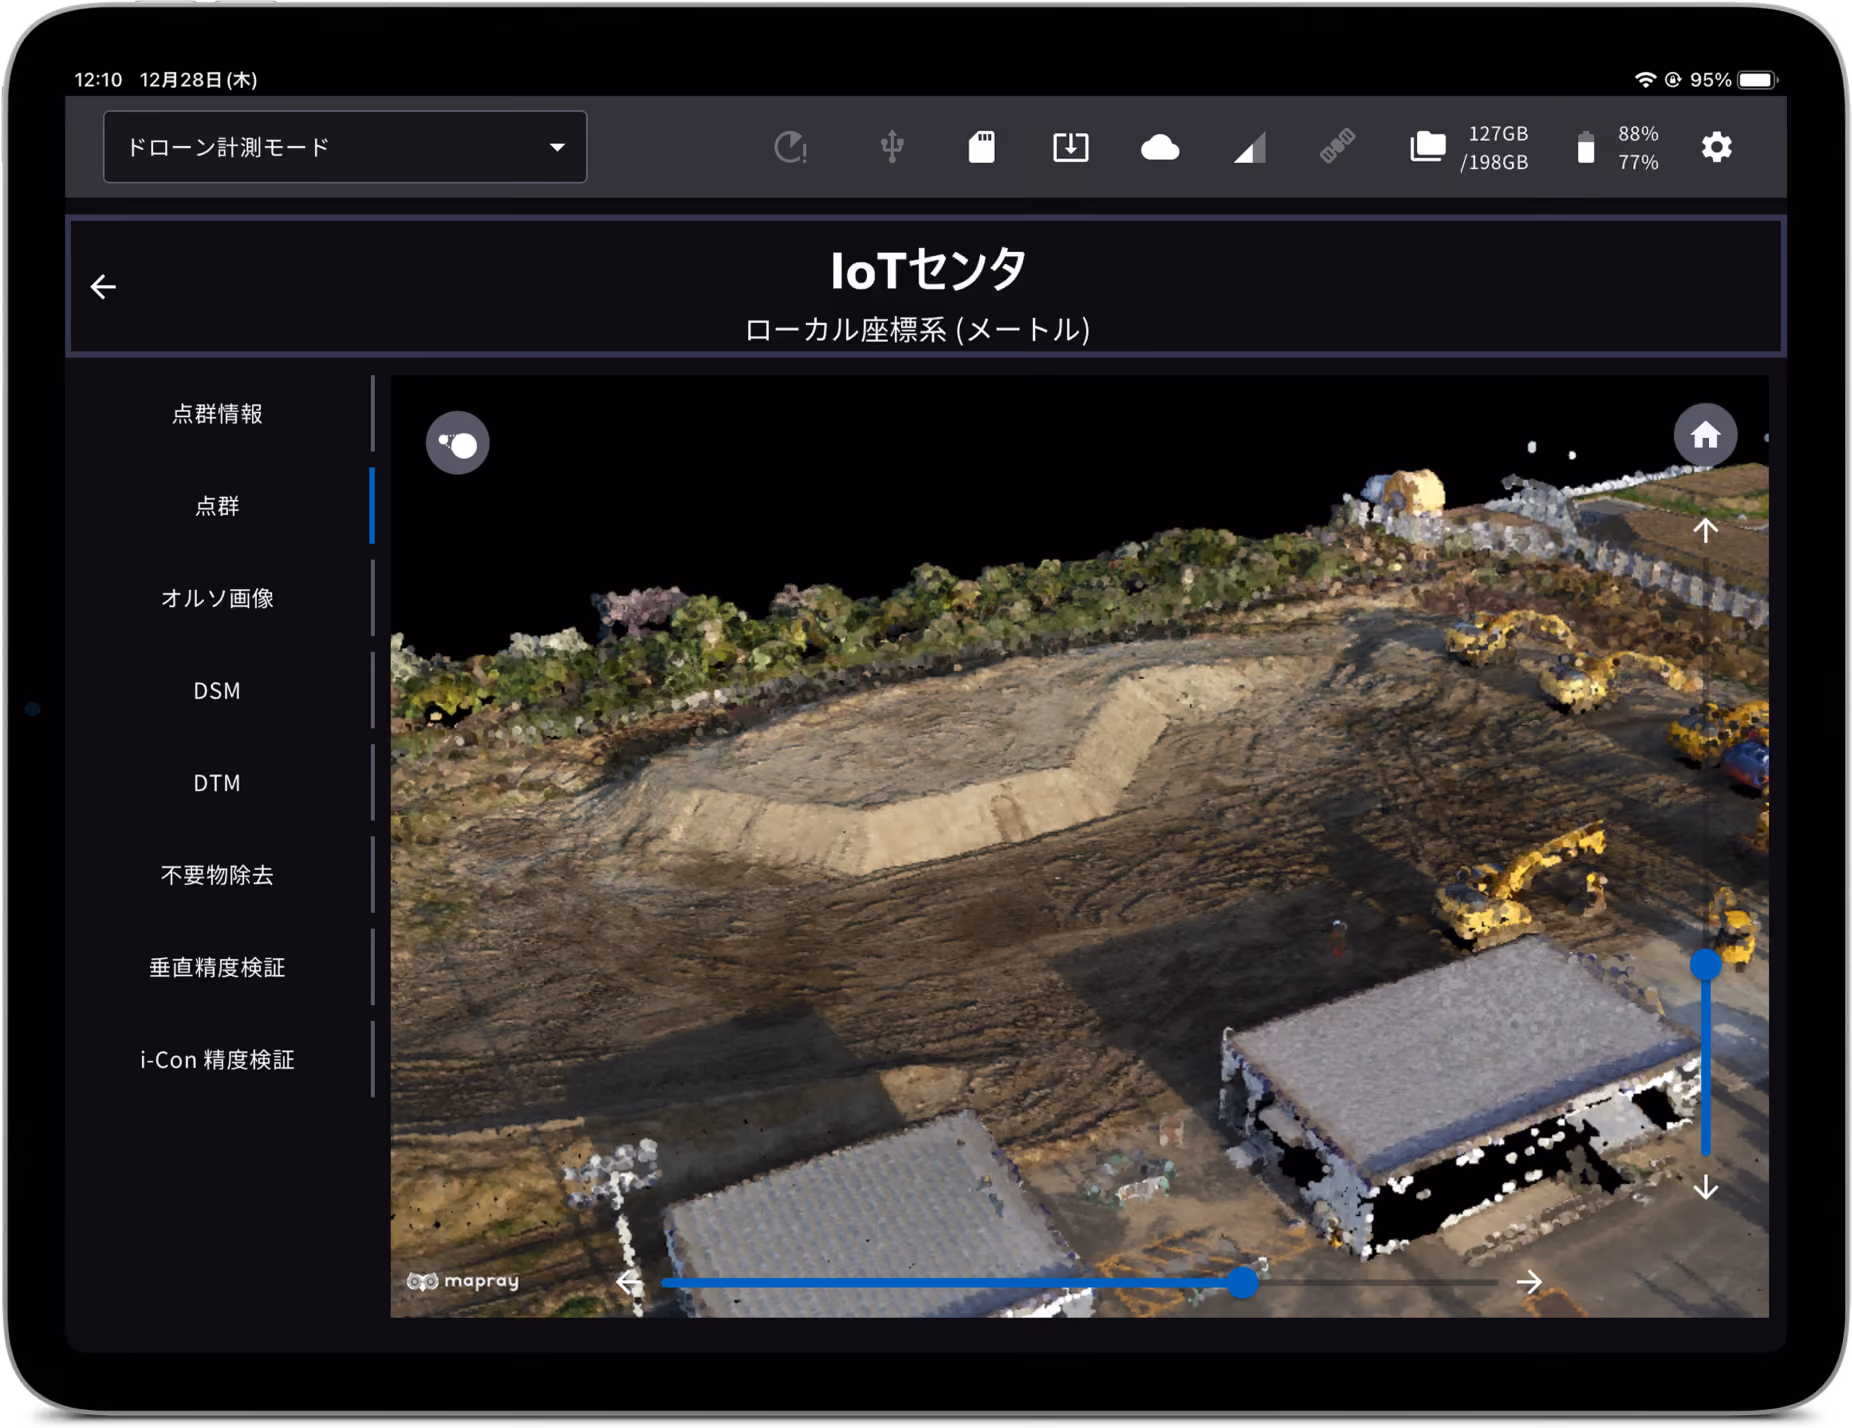The image size is (1852, 1428).
Task: Select the 不要物除去 tab
Action: click(x=217, y=875)
